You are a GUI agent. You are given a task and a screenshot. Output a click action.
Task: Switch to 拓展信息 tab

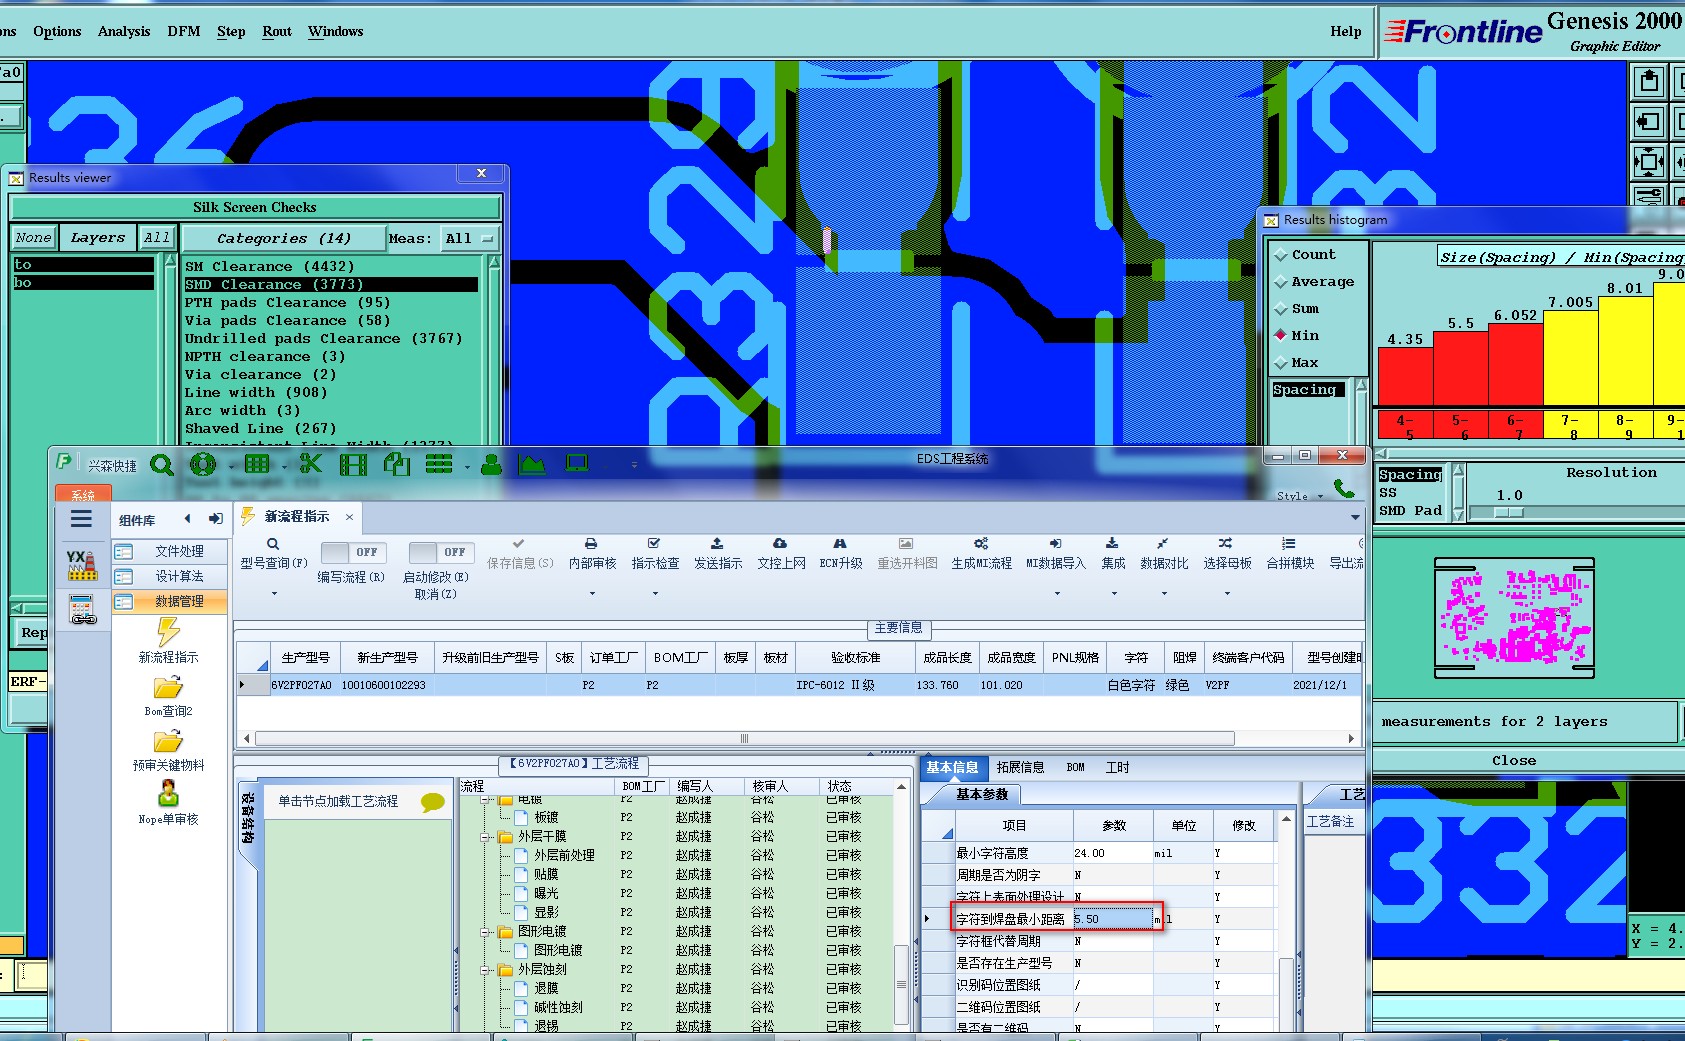tap(1021, 768)
